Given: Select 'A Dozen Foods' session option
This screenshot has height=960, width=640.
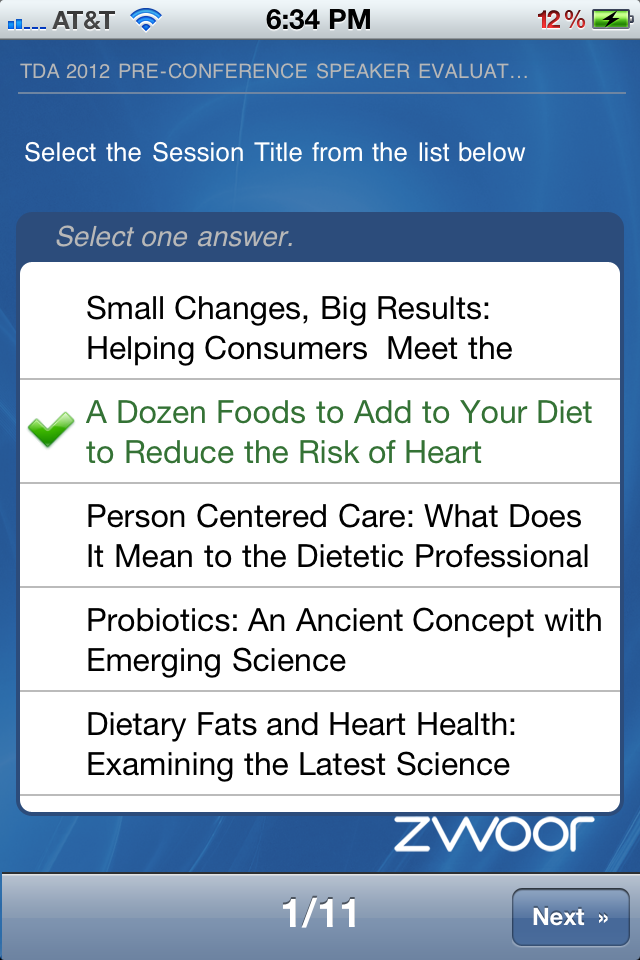Looking at the screenshot, I should pos(339,432).
